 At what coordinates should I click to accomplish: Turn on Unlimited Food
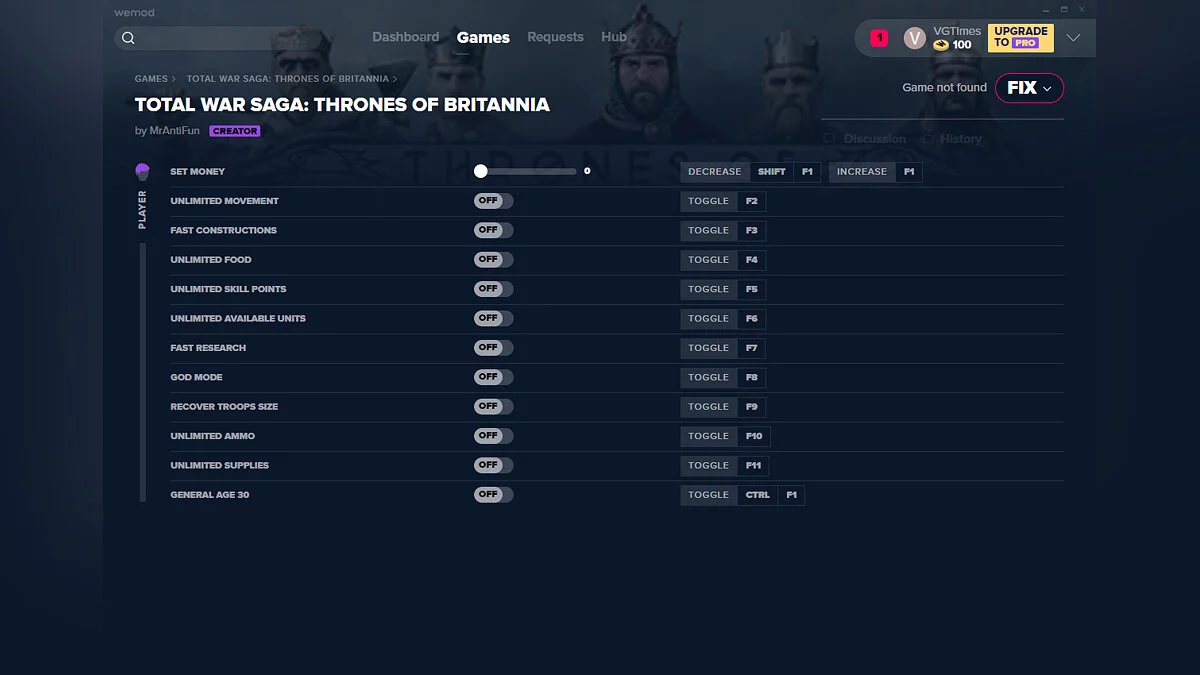tap(493, 259)
